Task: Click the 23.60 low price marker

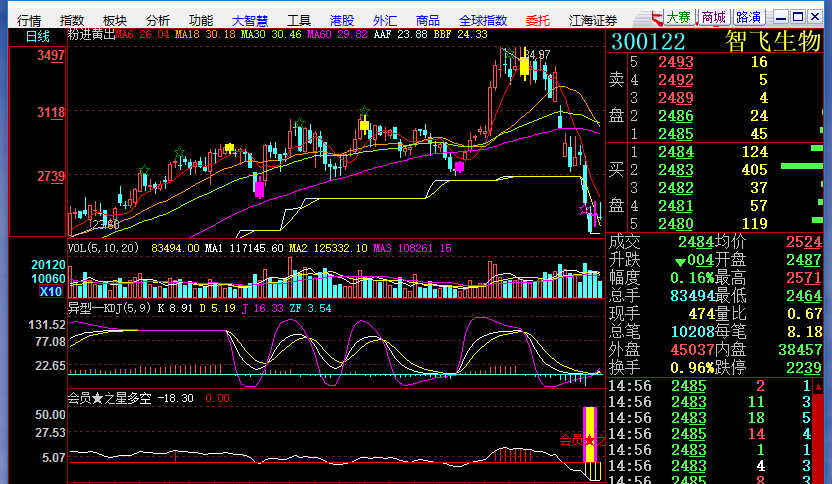Action: pos(105,224)
